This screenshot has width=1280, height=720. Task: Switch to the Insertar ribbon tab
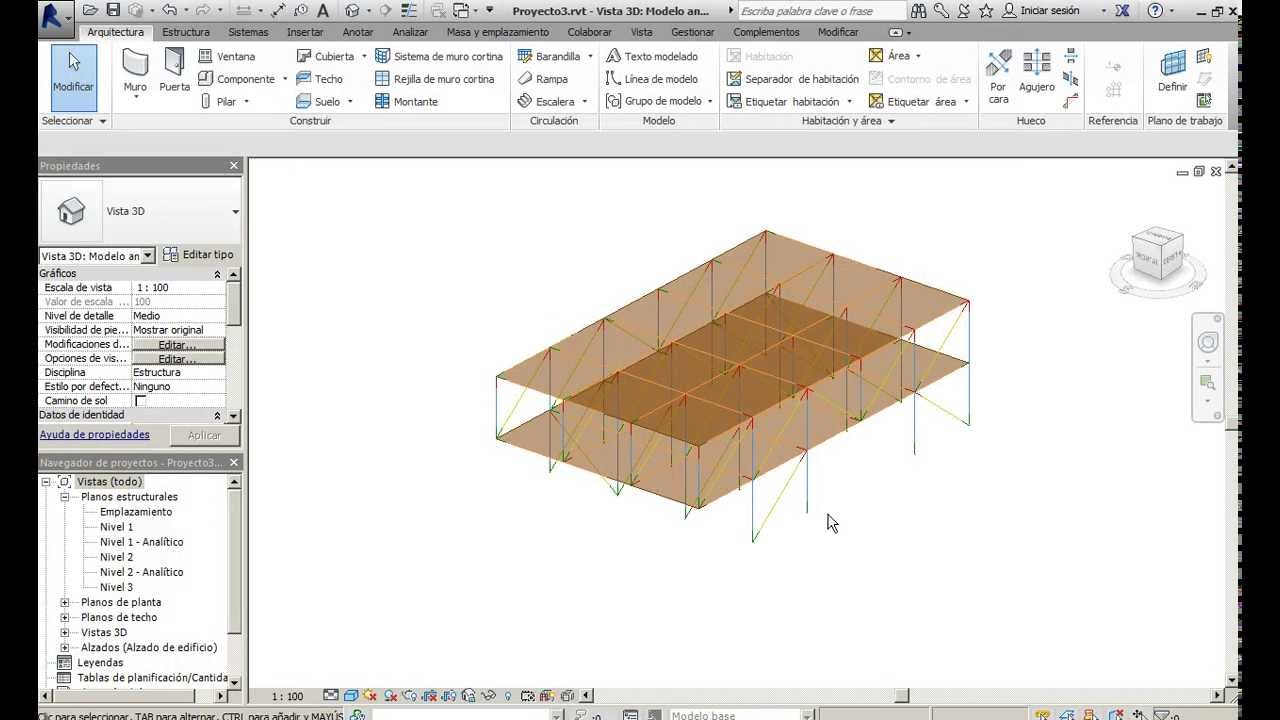(305, 32)
